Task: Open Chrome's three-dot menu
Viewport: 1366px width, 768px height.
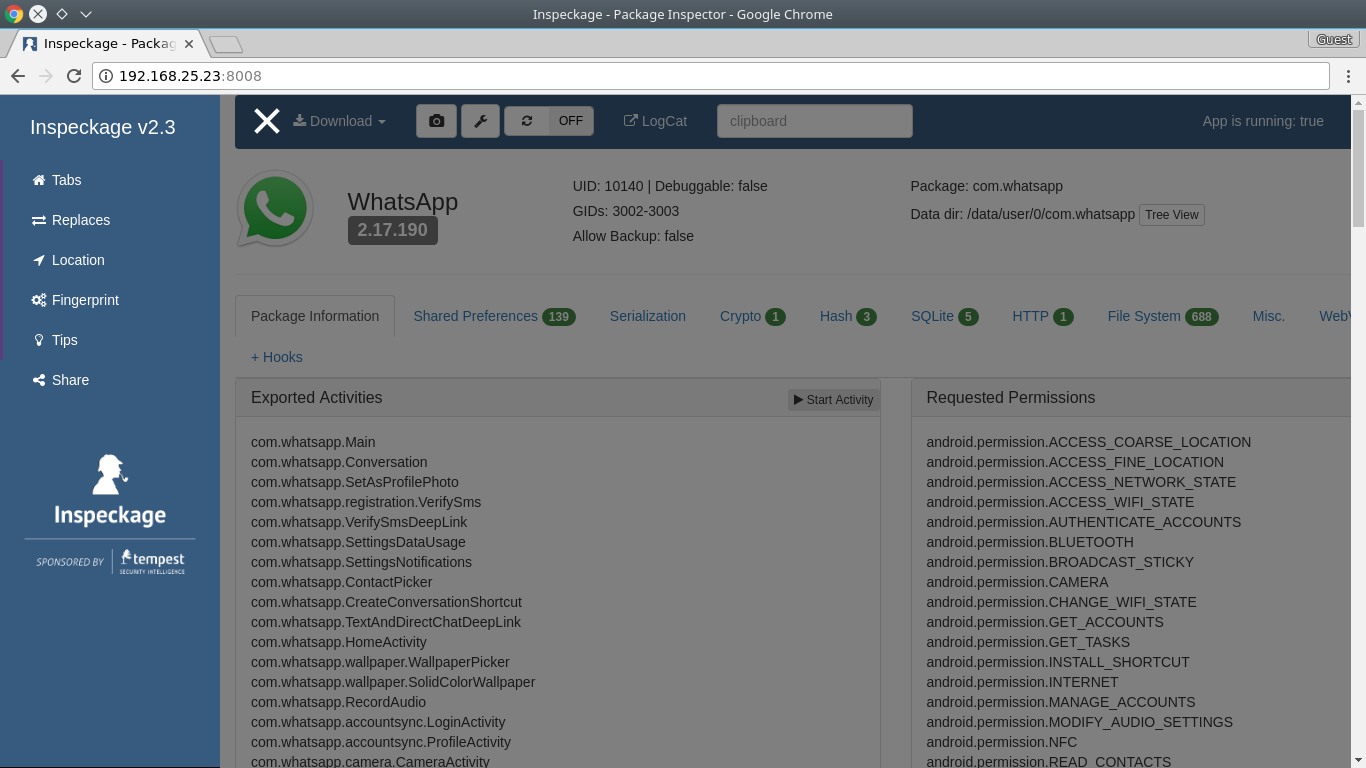Action: click(1347, 76)
